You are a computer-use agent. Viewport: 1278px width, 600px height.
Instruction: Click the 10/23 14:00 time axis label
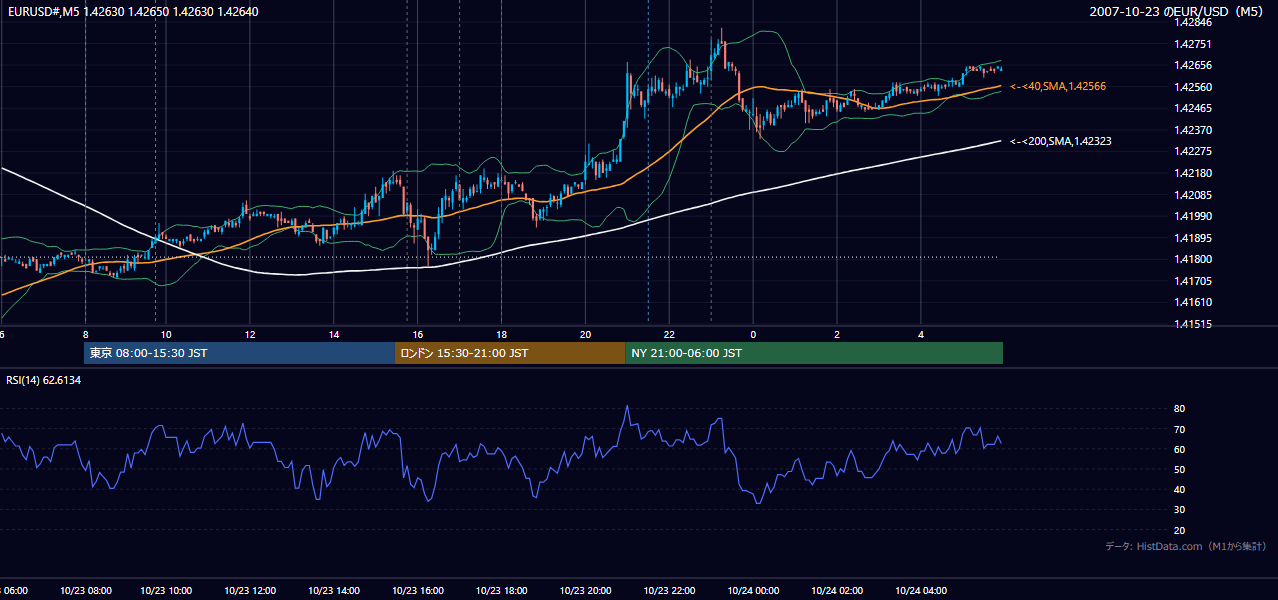(336, 591)
